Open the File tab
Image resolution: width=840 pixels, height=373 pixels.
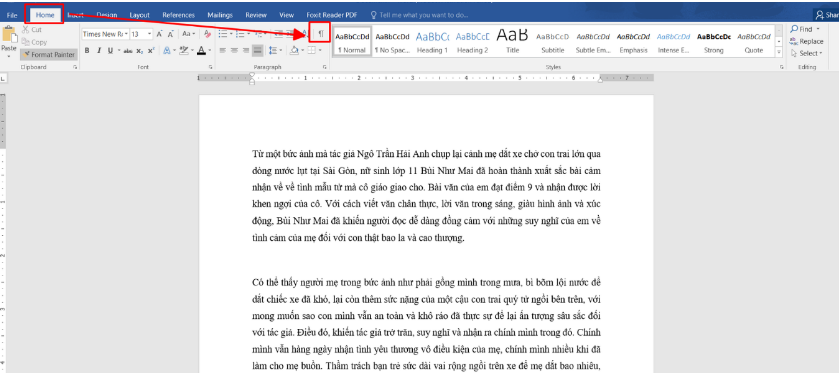pyautogui.click(x=12, y=15)
